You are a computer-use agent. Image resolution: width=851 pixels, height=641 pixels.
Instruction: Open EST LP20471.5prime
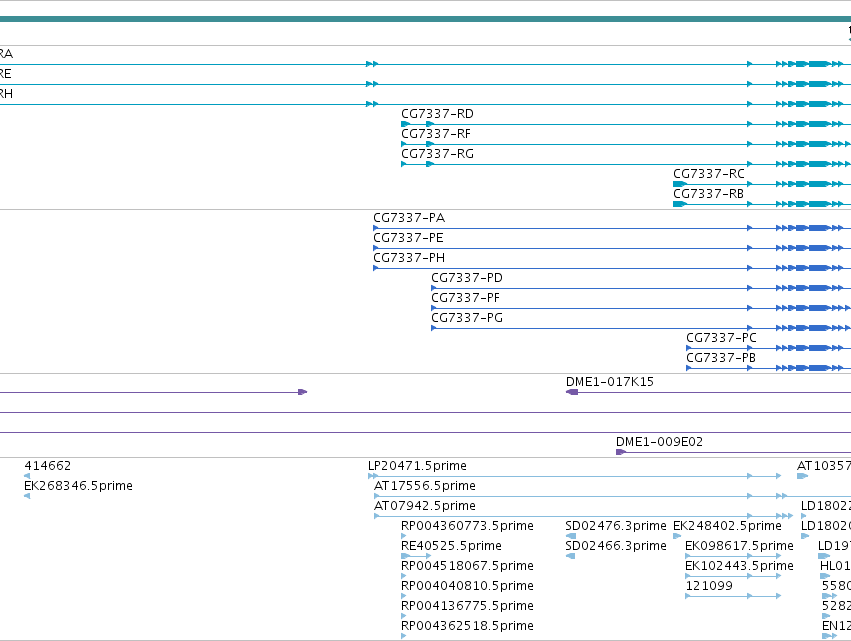coord(417,466)
